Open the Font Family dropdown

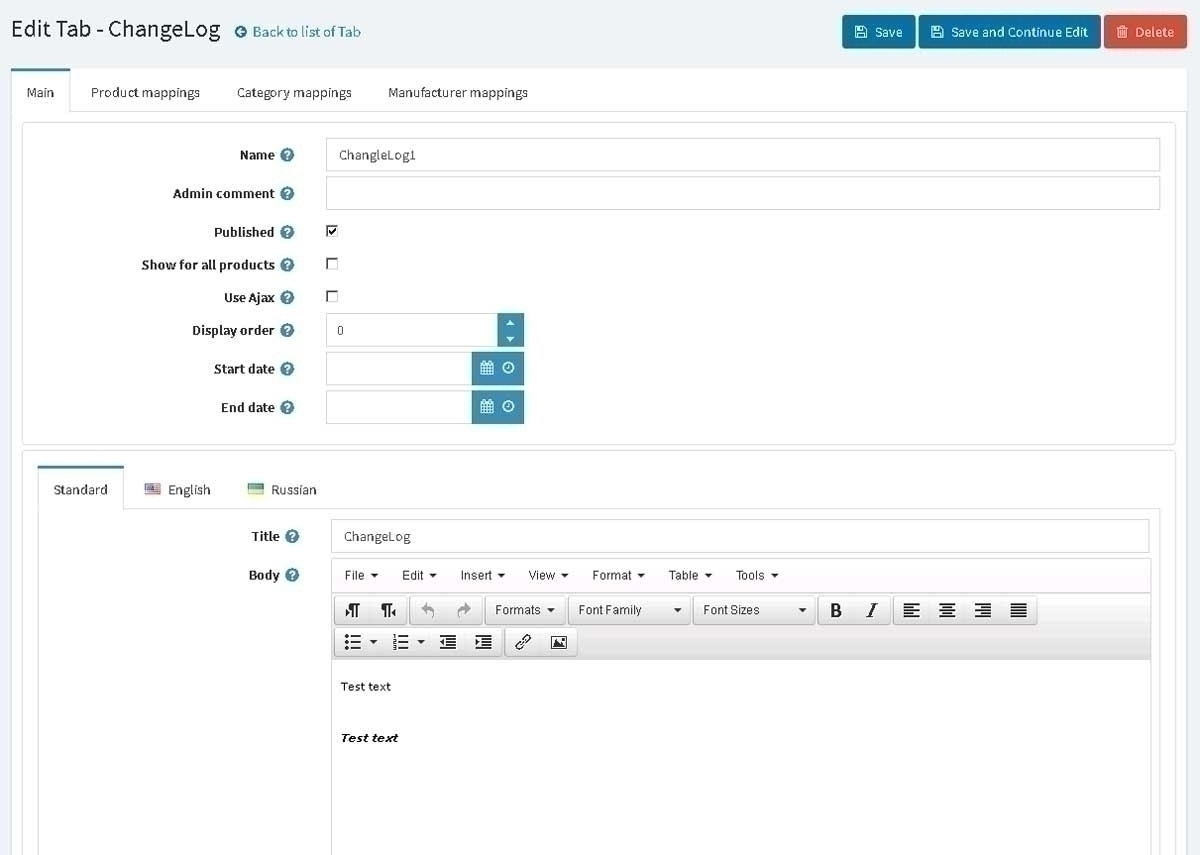[629, 610]
